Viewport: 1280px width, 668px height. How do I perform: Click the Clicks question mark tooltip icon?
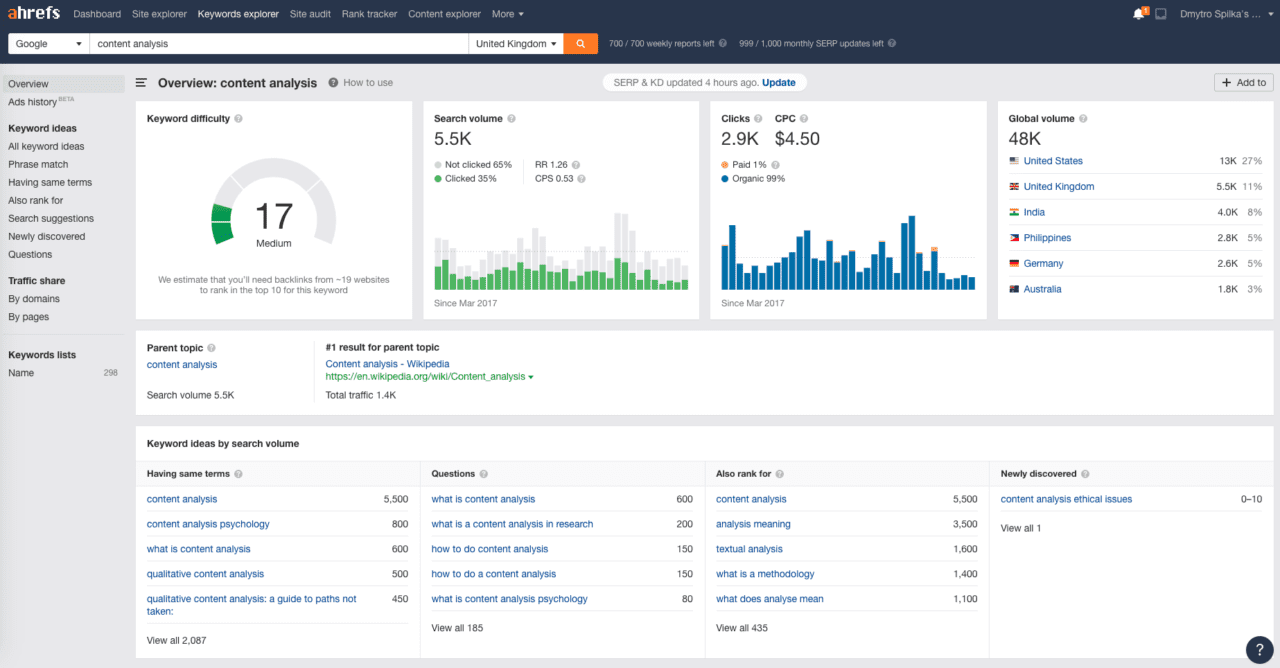(x=760, y=118)
